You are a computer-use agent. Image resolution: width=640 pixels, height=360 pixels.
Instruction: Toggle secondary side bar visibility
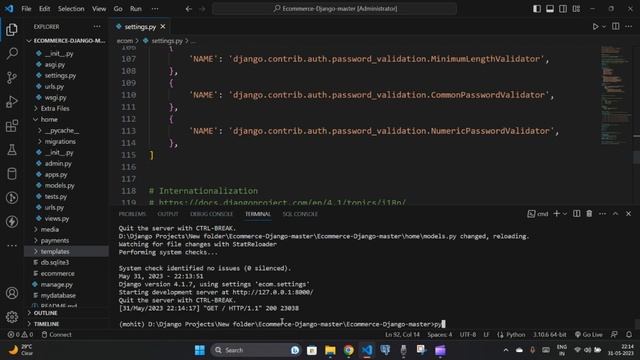click(563, 9)
